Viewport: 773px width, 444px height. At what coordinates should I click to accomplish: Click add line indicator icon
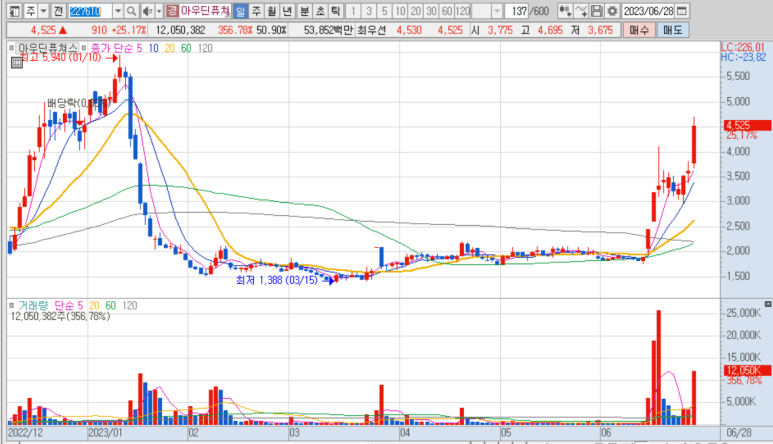tap(581, 11)
